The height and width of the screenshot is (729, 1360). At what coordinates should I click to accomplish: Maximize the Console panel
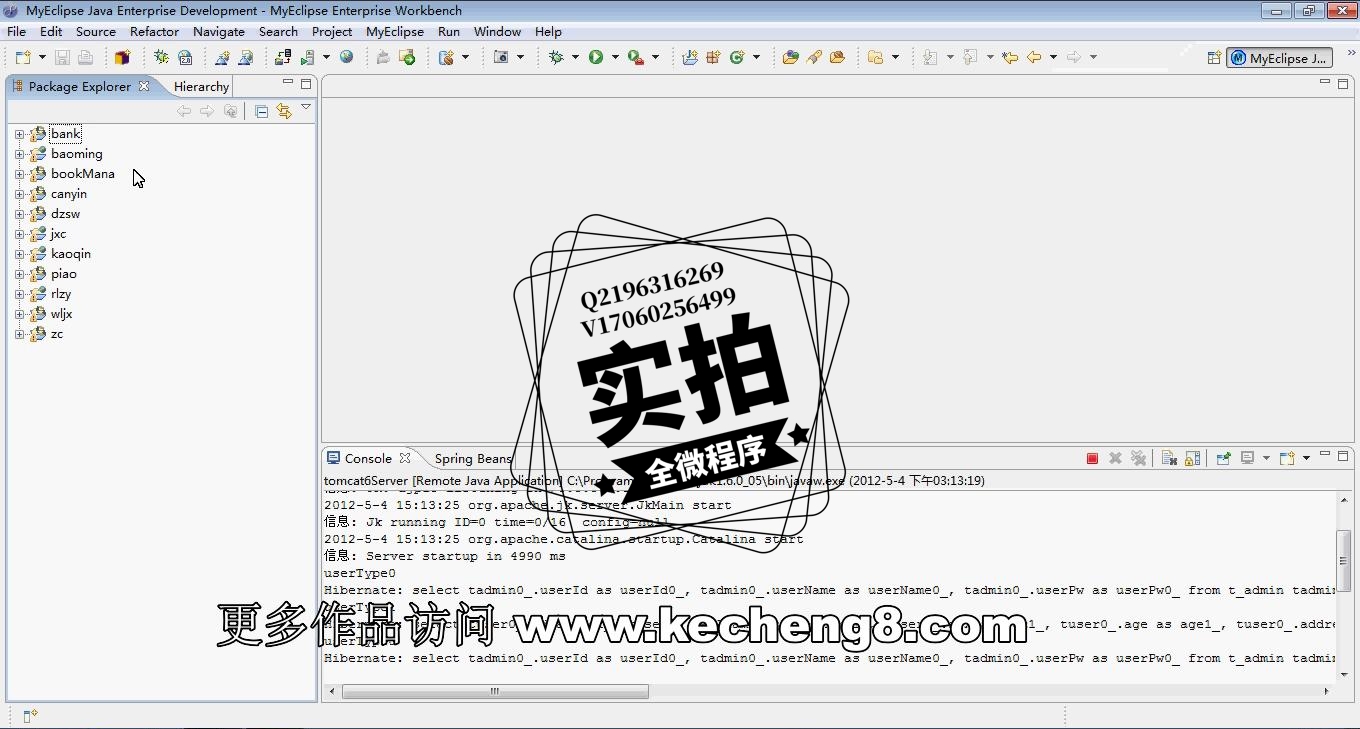click(x=1343, y=455)
